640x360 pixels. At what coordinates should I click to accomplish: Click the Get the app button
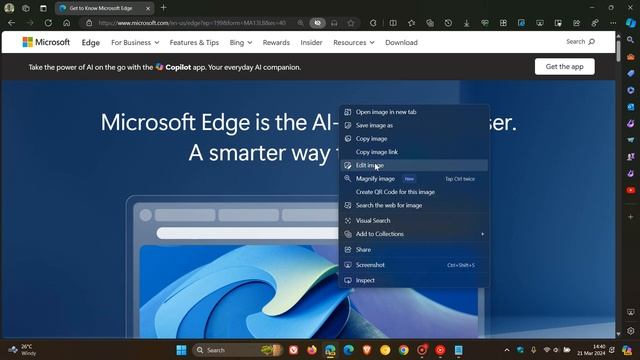564,67
